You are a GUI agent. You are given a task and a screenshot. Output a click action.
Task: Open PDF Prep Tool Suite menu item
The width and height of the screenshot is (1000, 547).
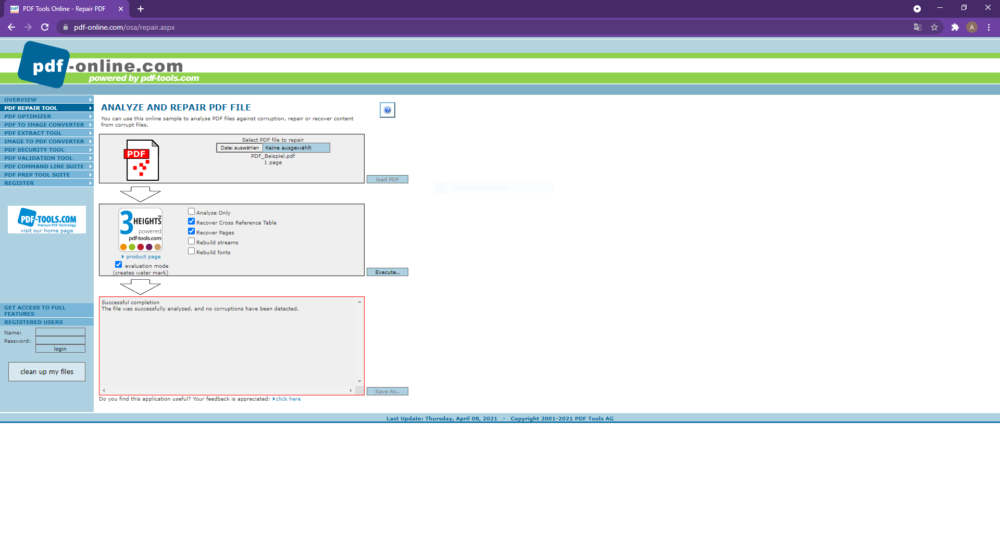[47, 174]
